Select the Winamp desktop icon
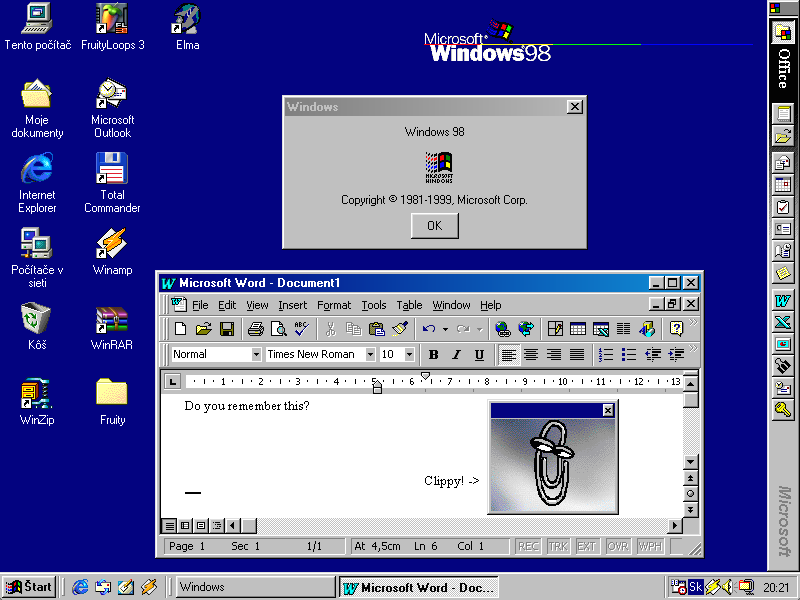The image size is (800, 600). click(x=112, y=253)
